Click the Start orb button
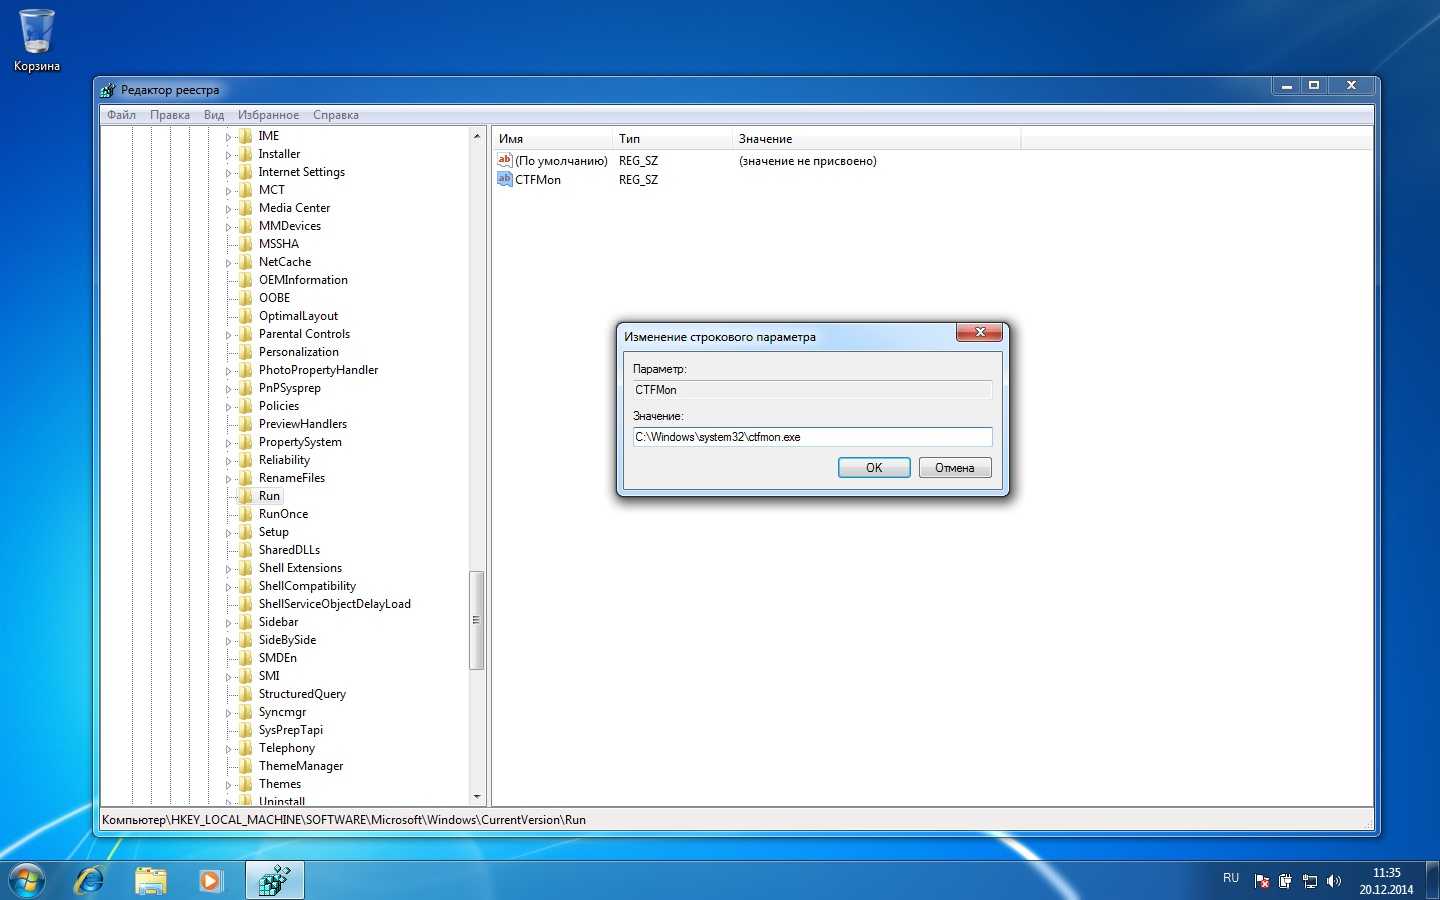This screenshot has width=1440, height=900. (27, 880)
